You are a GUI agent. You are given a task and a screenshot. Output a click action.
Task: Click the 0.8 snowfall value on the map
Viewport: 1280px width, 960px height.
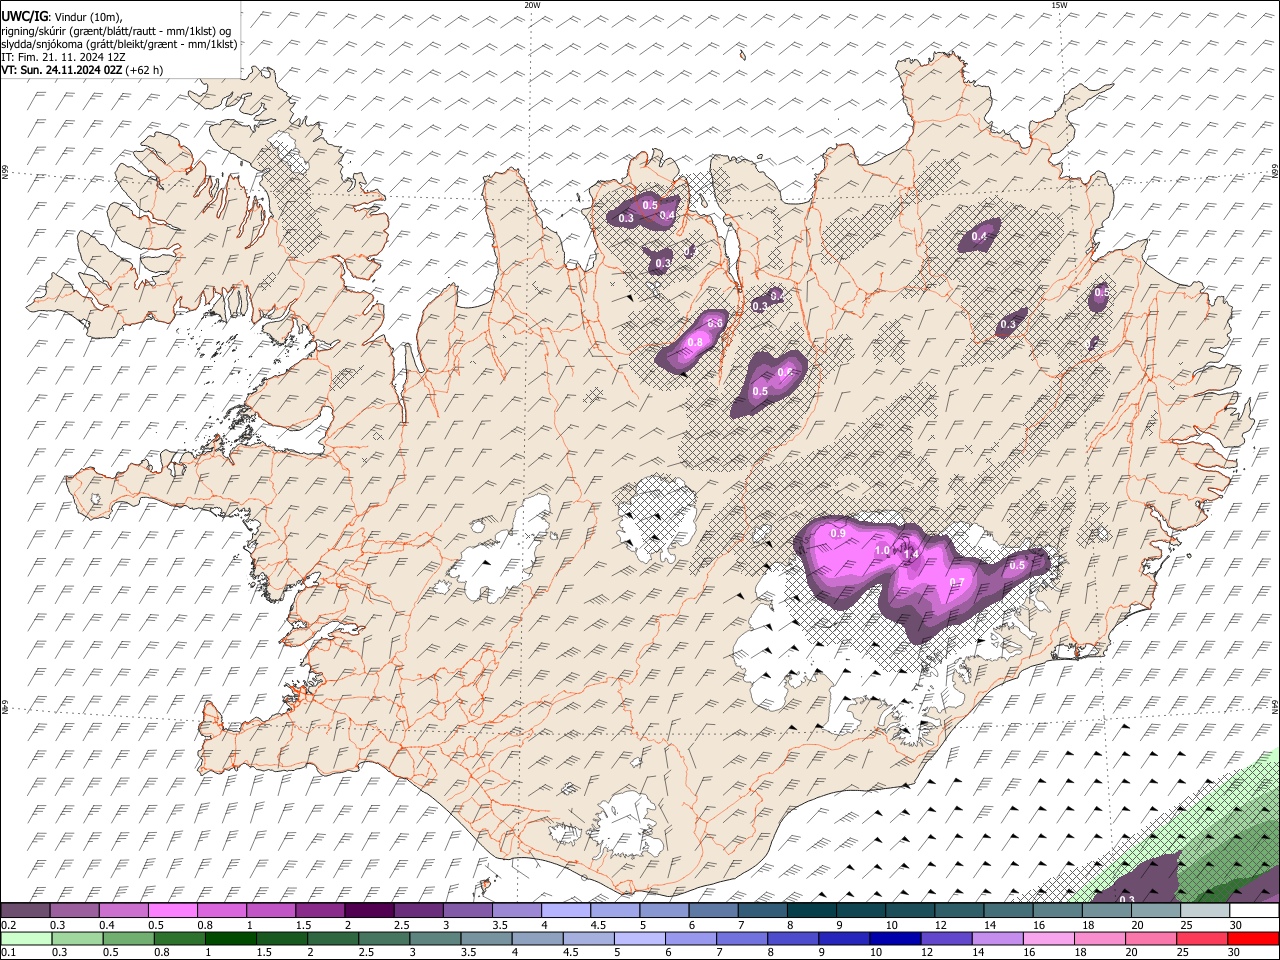696,342
